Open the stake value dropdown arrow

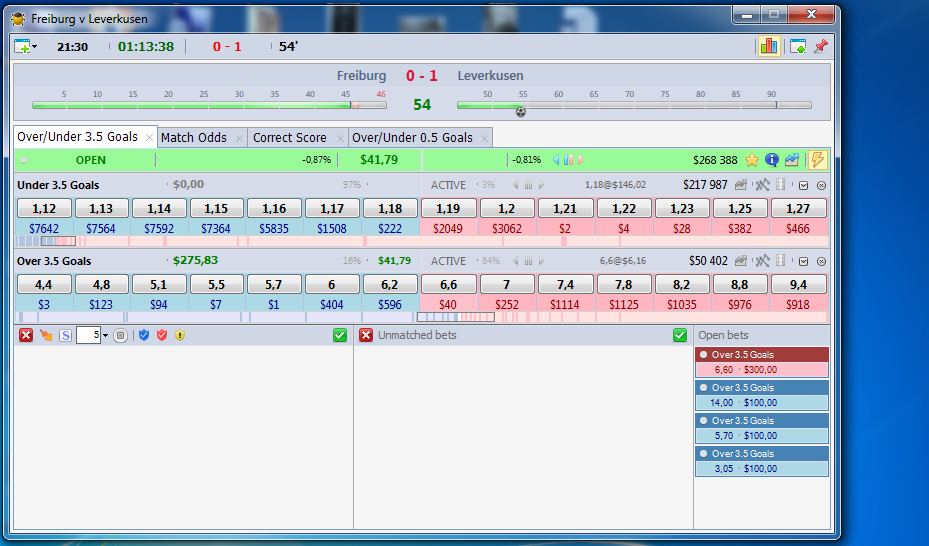[x=105, y=336]
